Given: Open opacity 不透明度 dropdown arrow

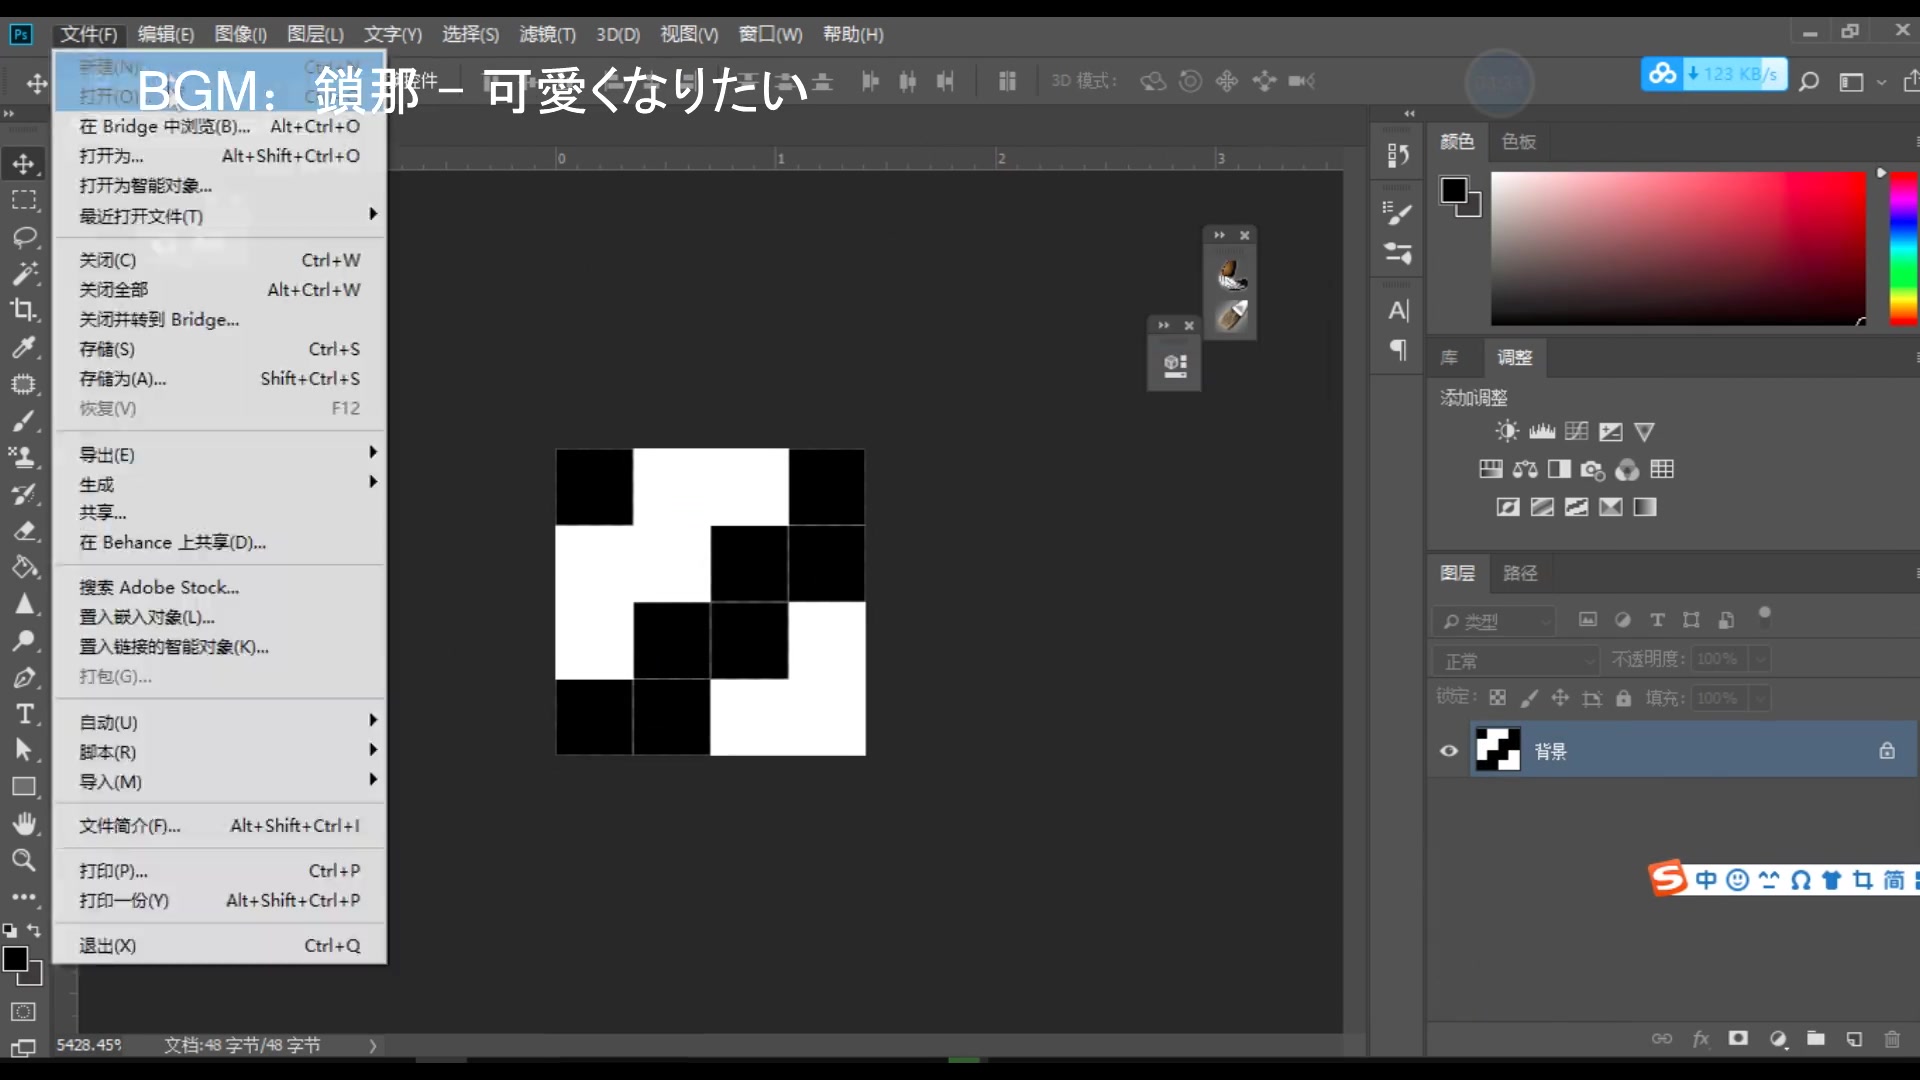Looking at the screenshot, I should 1760,659.
